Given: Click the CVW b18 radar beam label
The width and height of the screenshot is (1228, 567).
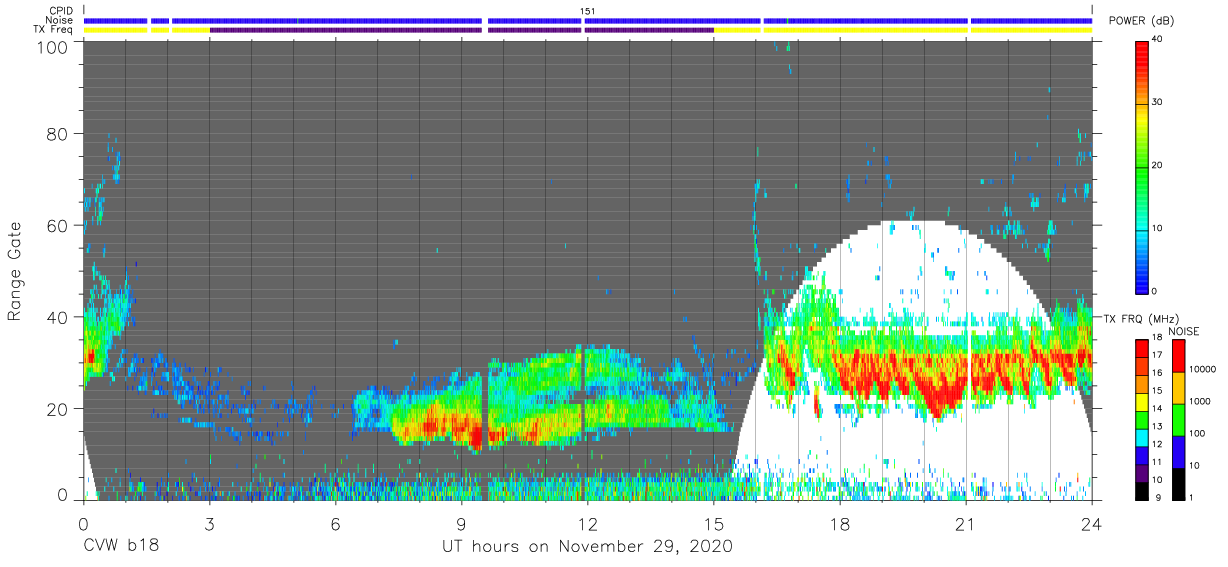Looking at the screenshot, I should pos(120,546).
